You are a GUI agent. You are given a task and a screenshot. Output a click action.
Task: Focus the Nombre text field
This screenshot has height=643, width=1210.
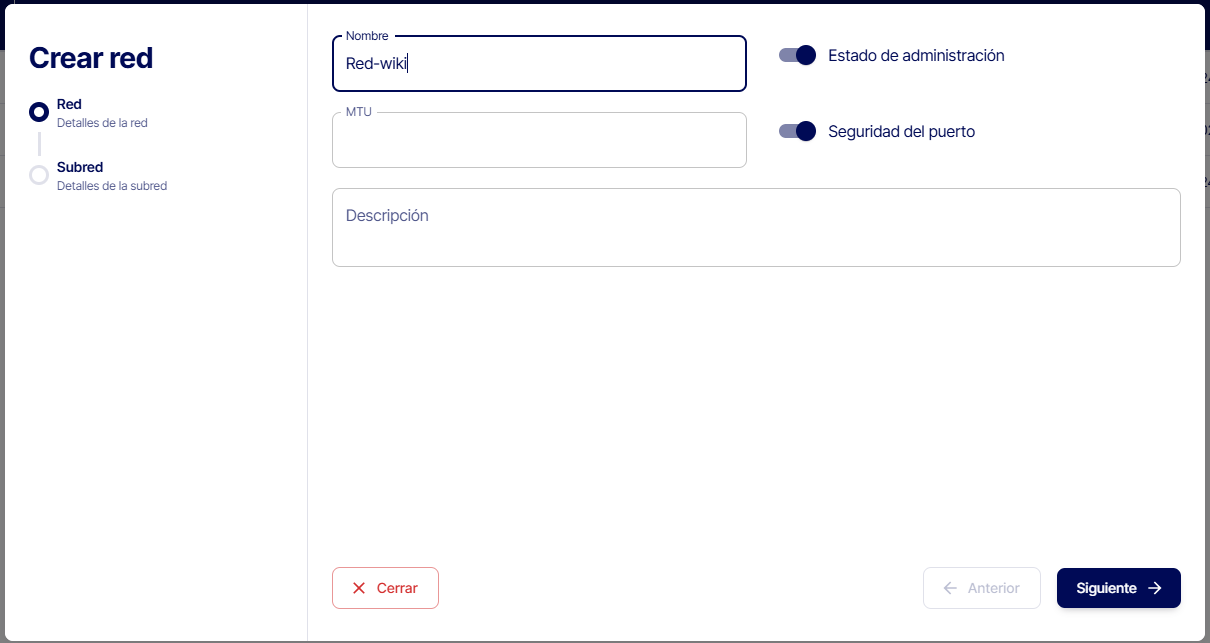click(x=539, y=64)
